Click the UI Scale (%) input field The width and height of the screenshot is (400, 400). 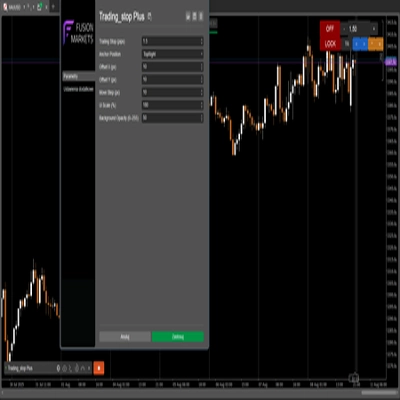pyautogui.click(x=172, y=105)
